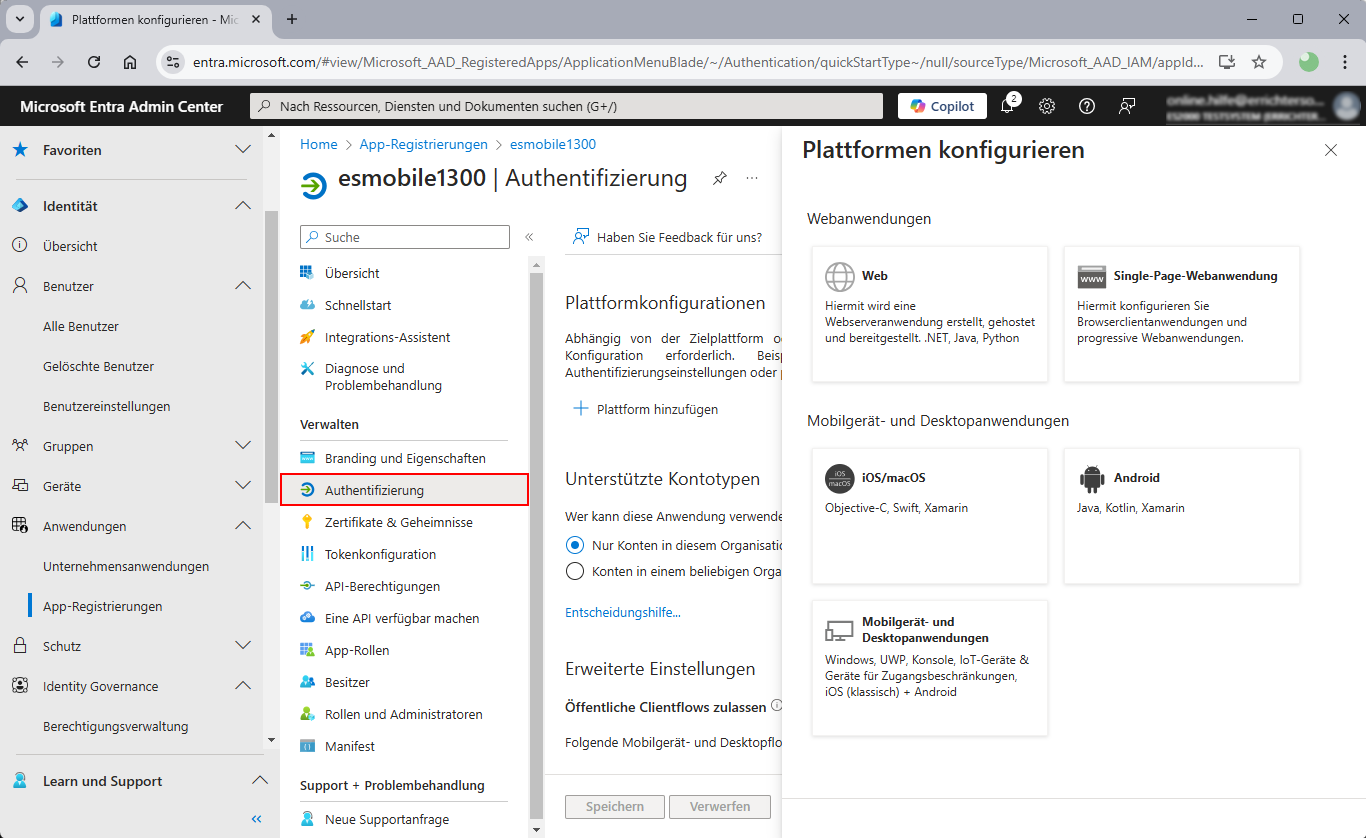Pin the blade with the pin icon
This screenshot has width=1366, height=838.
720,179
